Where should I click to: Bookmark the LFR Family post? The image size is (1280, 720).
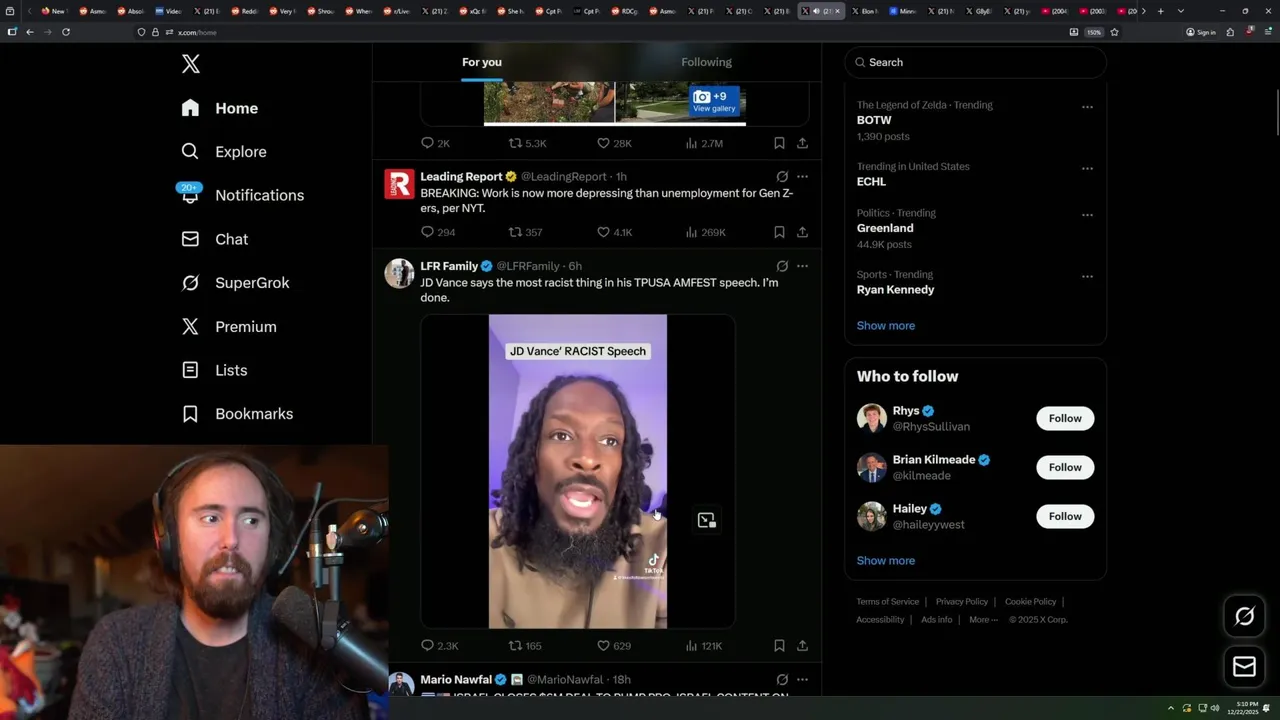tap(779, 646)
